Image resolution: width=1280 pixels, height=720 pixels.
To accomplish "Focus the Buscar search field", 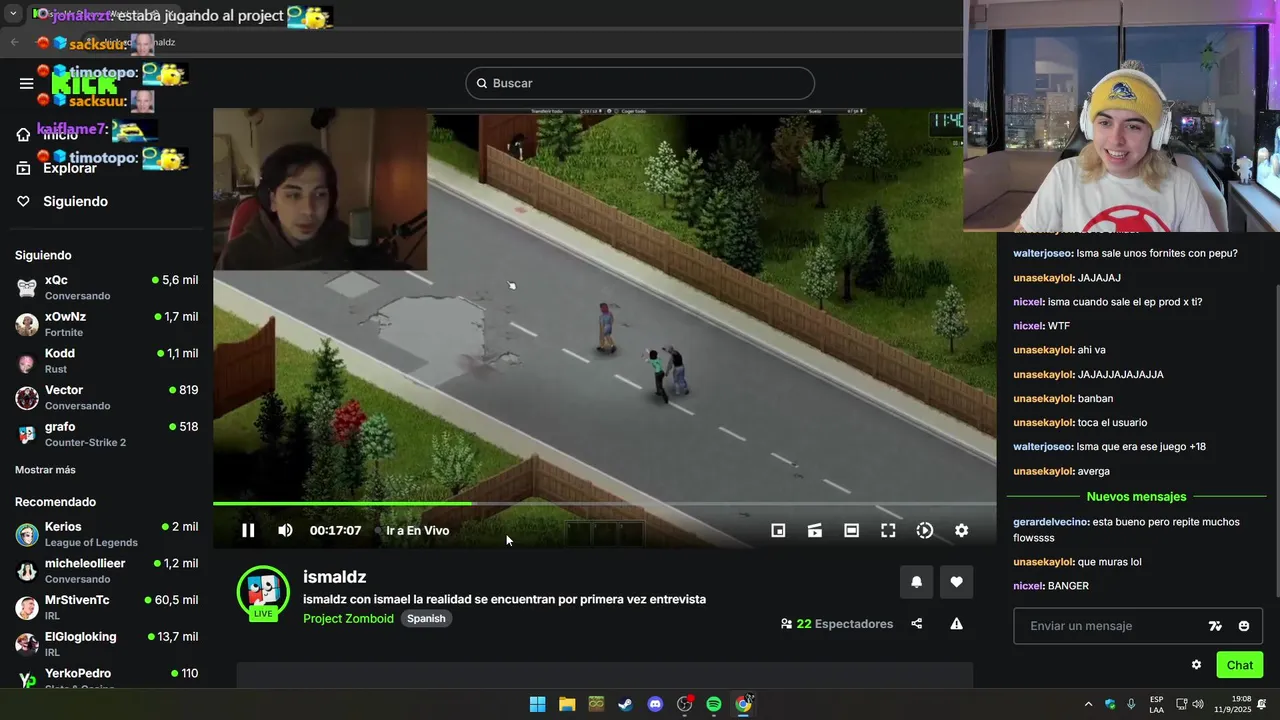I will pyautogui.click(x=640, y=83).
